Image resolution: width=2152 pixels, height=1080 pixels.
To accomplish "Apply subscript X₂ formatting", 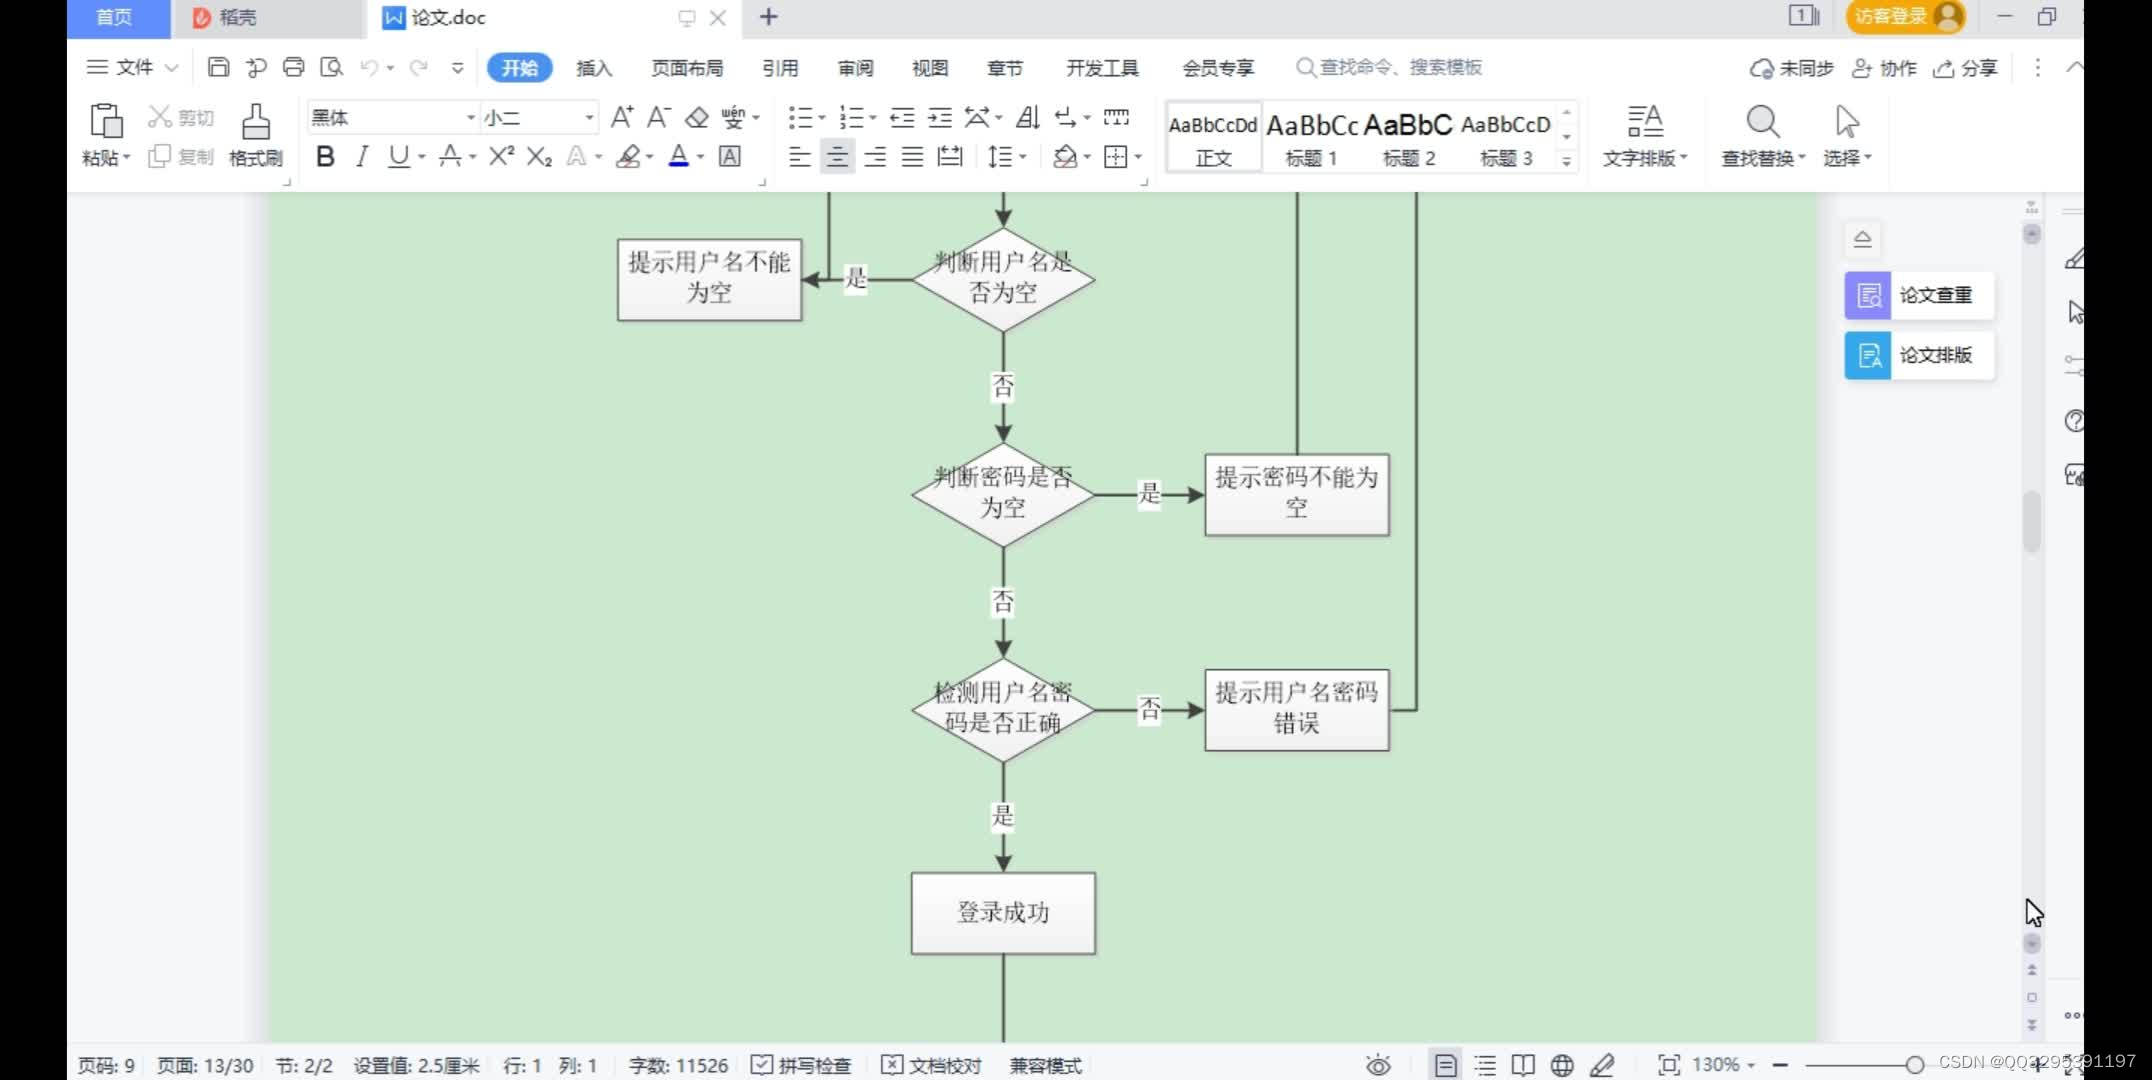I will [x=539, y=156].
